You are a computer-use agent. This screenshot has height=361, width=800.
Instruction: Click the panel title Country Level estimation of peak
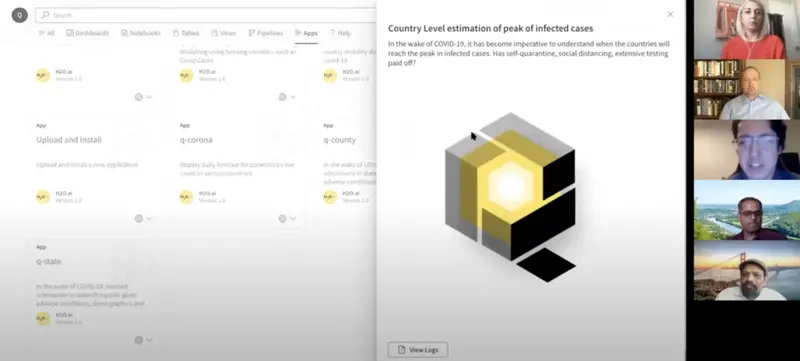[x=490, y=29]
